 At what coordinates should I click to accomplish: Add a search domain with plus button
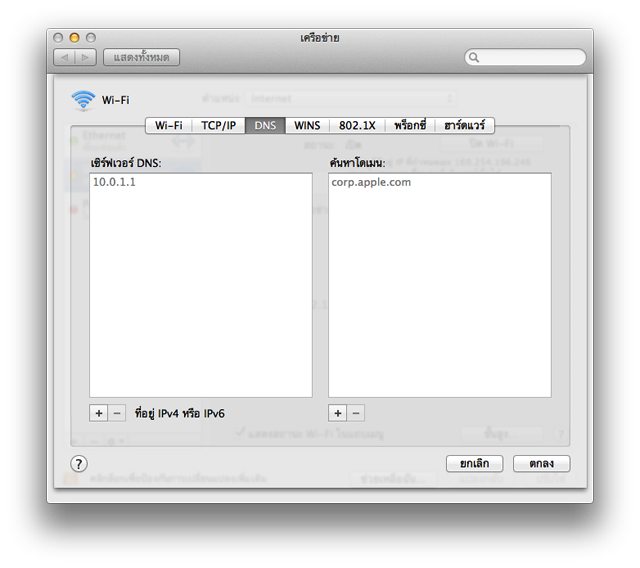(x=338, y=413)
